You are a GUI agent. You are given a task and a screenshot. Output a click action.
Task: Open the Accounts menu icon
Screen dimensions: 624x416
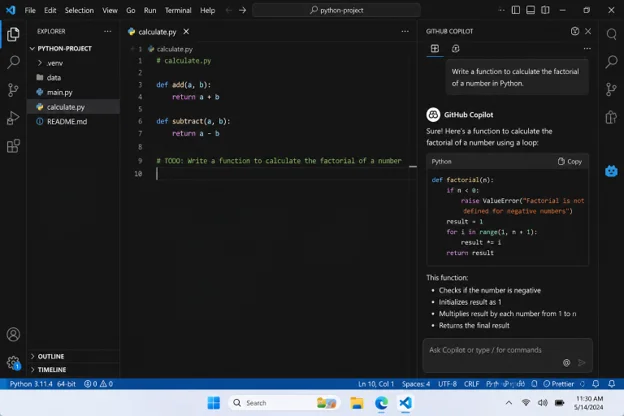pyautogui.click(x=13, y=334)
